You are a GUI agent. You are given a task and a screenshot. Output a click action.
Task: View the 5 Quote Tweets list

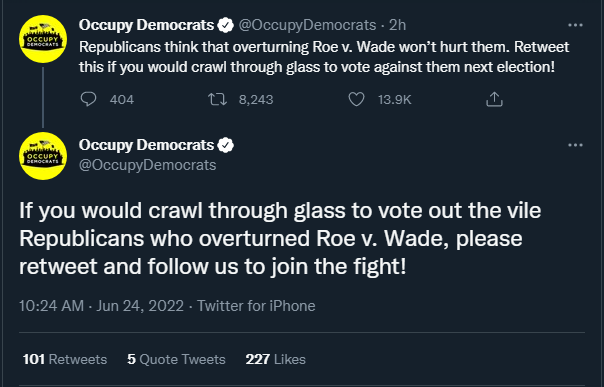point(176,359)
